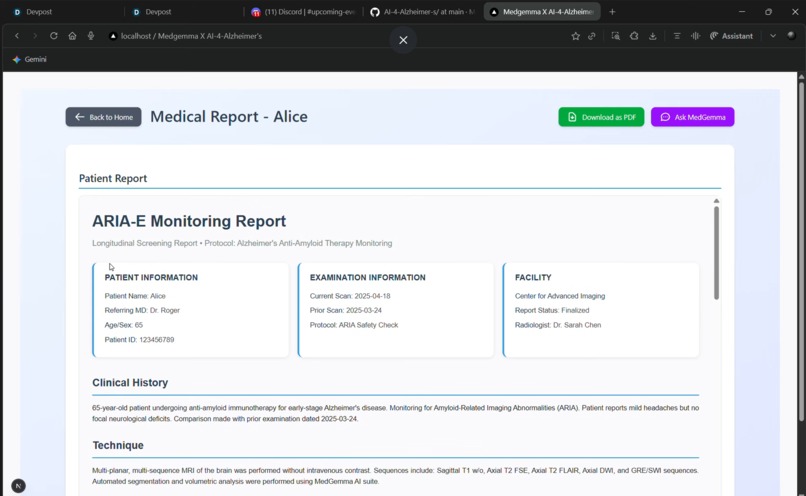Open a new browser tab with plus

coord(612,12)
